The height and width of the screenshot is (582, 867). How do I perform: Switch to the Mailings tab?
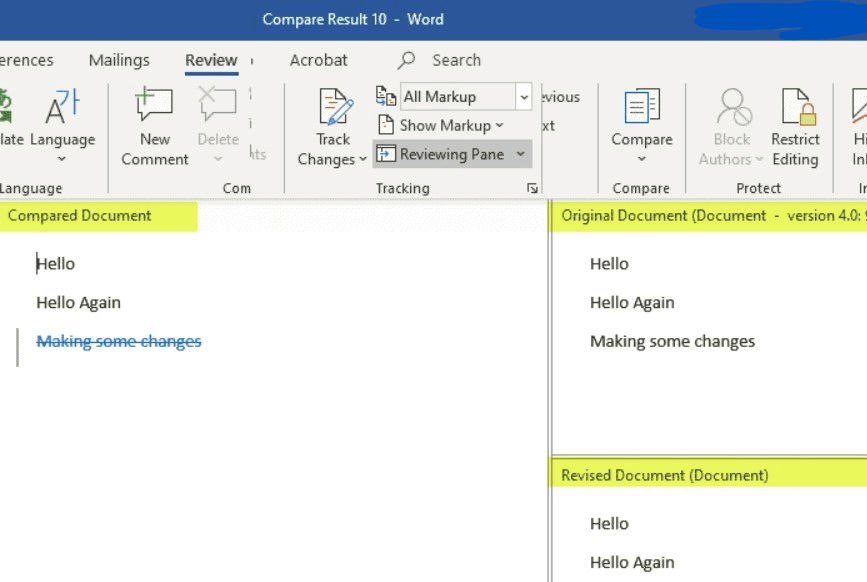119,60
